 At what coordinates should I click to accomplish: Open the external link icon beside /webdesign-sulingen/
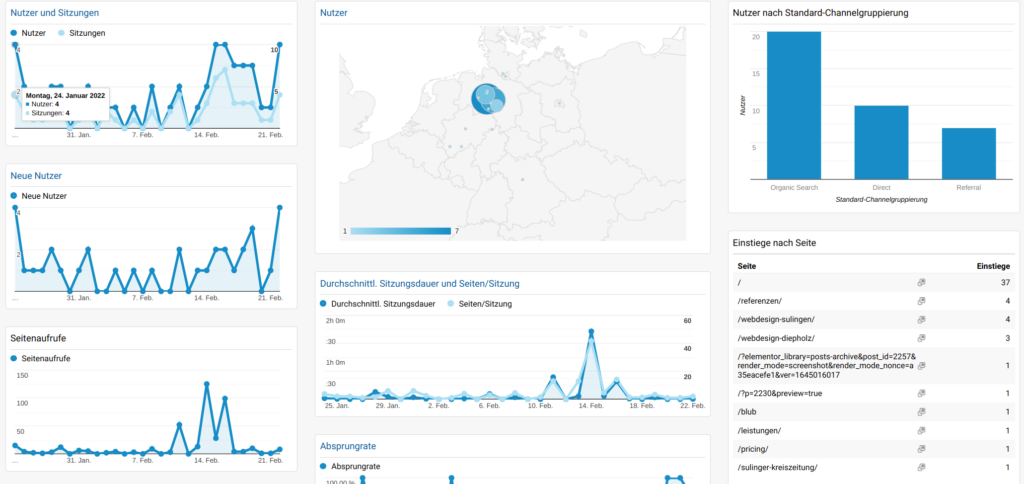coord(921,319)
